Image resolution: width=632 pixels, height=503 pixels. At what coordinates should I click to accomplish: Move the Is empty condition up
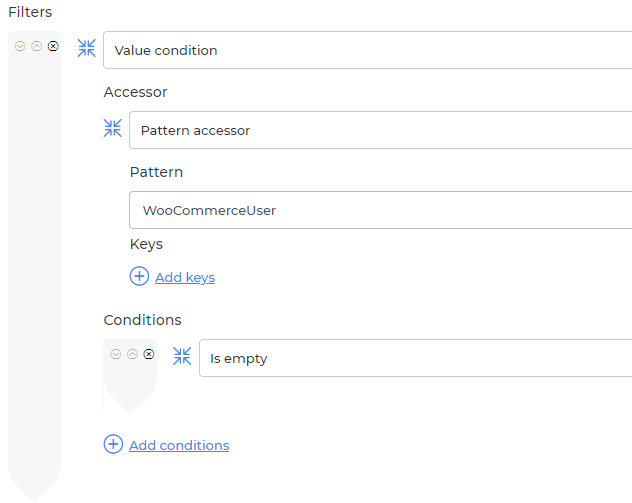pyautogui.click(x=132, y=354)
